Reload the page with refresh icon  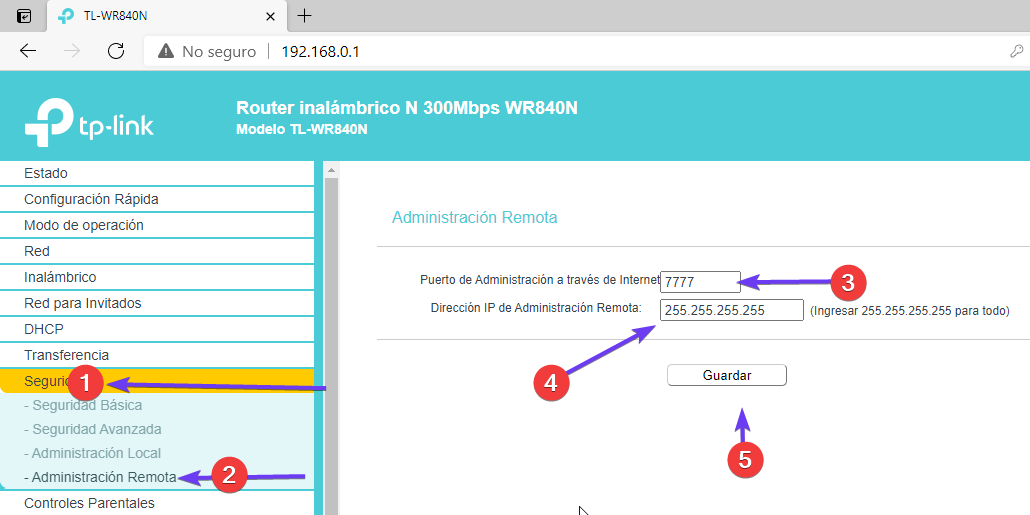(116, 51)
